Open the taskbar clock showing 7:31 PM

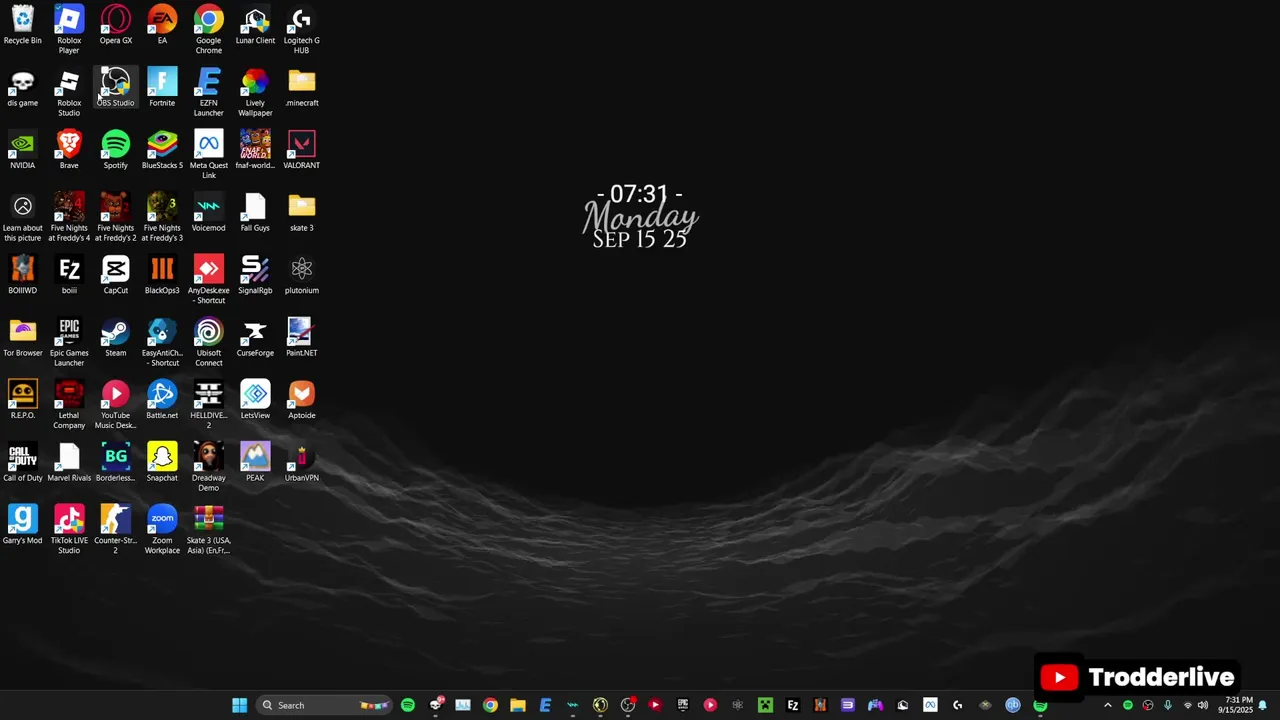pyautogui.click(x=1238, y=705)
